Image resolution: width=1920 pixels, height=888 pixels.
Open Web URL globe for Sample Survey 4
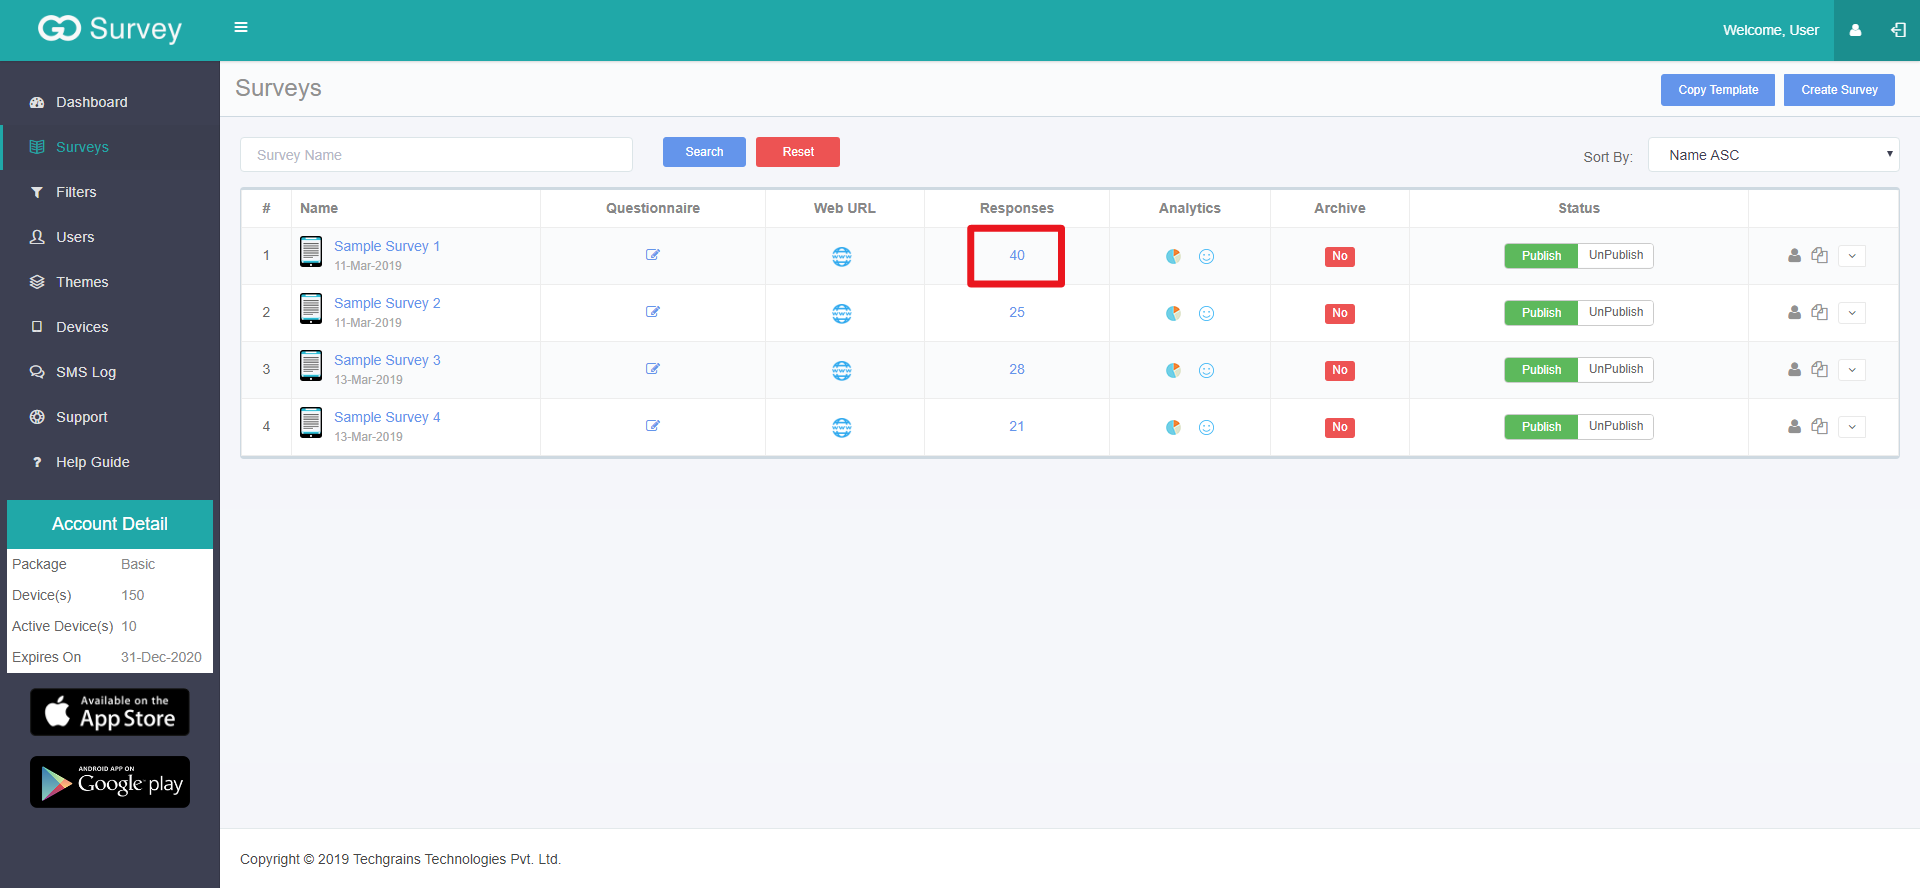click(842, 428)
